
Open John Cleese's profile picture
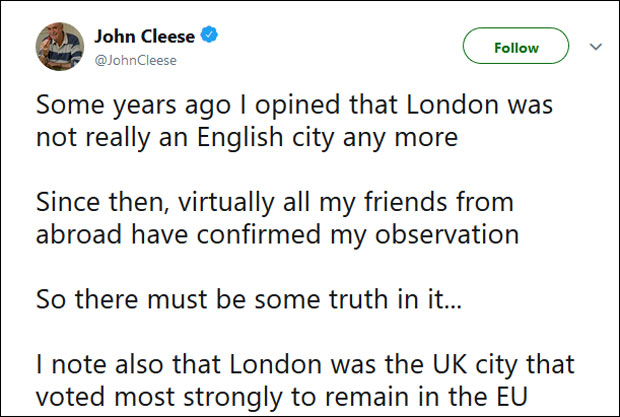click(59, 47)
